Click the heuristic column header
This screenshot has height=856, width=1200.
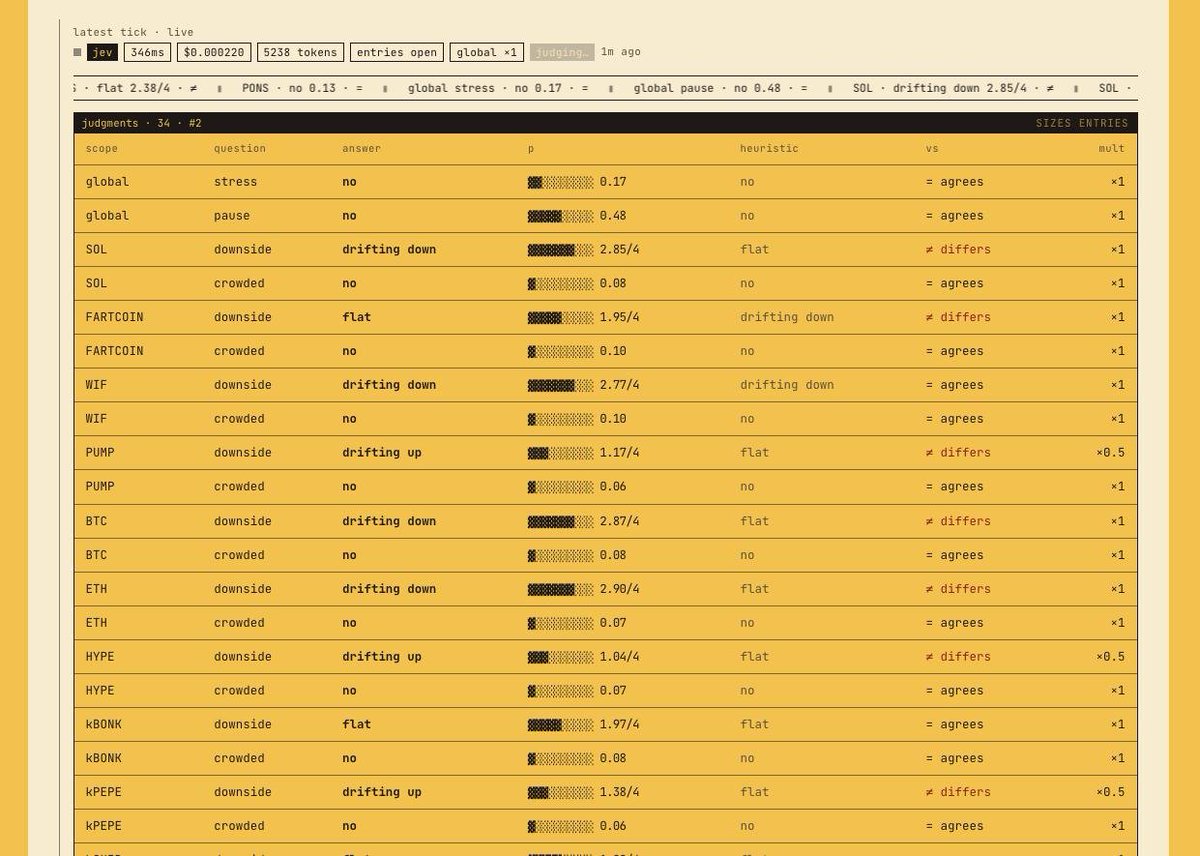769,148
